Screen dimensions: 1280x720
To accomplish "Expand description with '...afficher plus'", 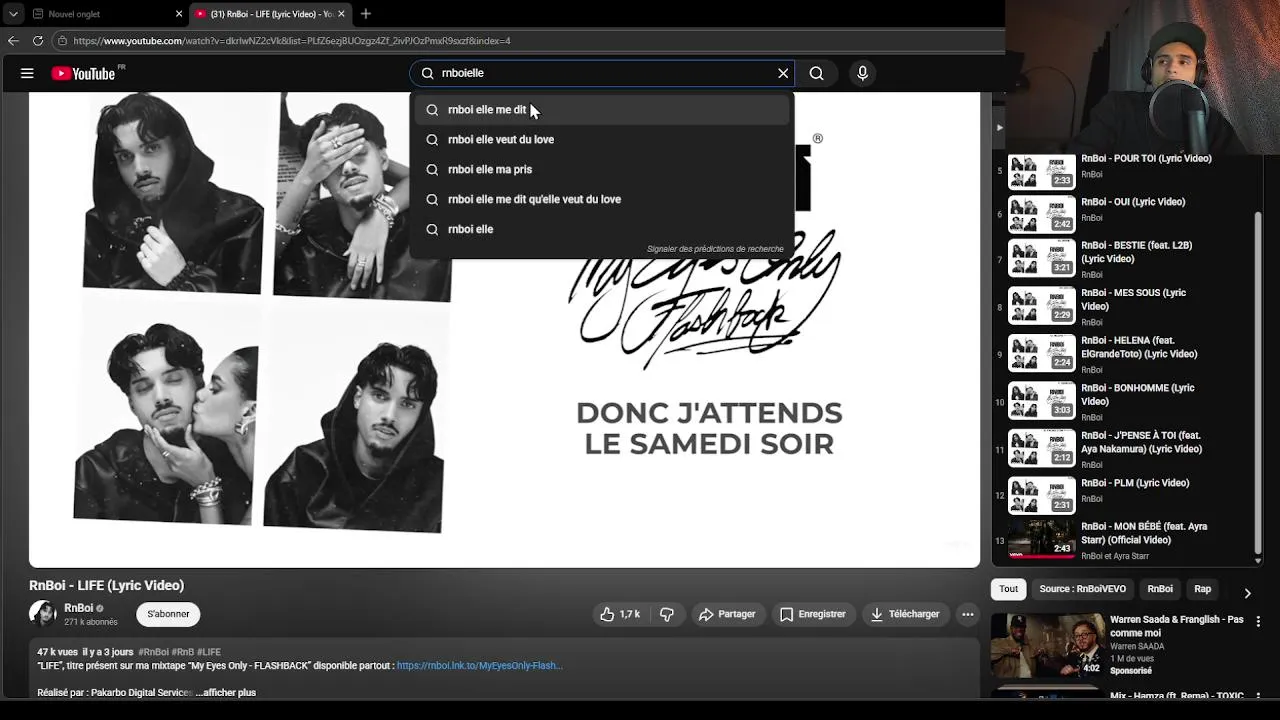I will 226,693.
